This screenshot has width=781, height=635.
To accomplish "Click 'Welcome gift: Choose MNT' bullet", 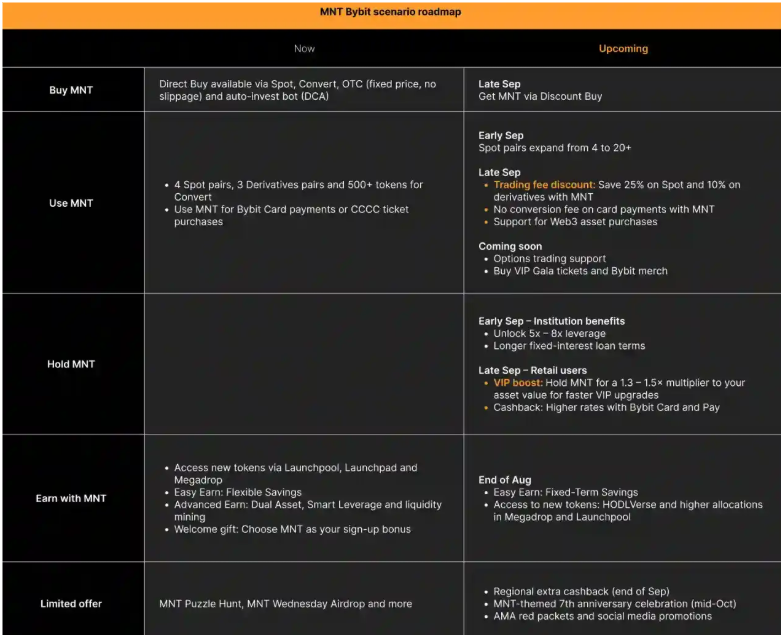I will coord(292,529).
